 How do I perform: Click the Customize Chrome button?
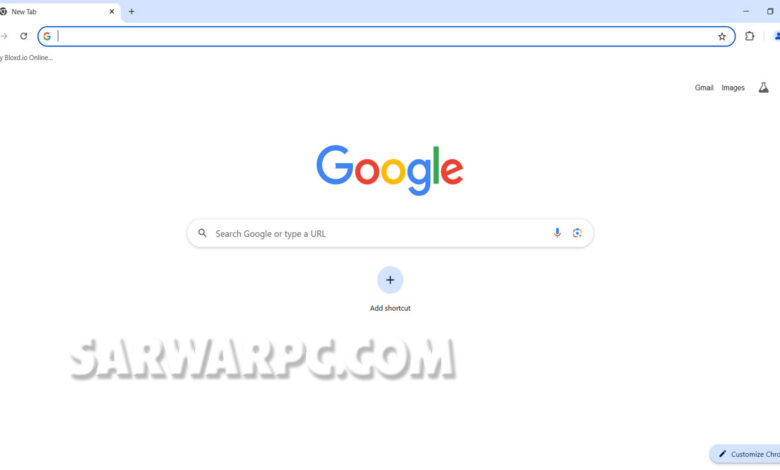pos(745,454)
